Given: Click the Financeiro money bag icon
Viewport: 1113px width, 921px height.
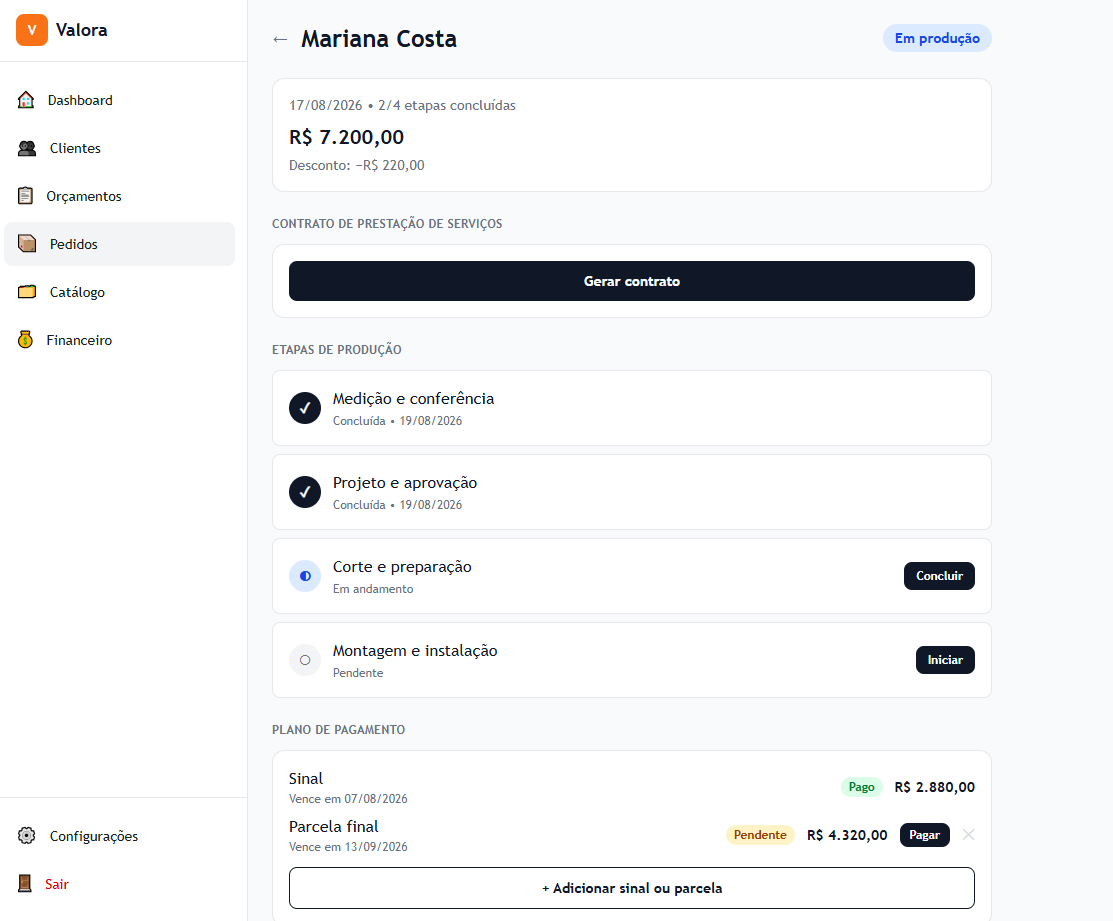Looking at the screenshot, I should pyautogui.click(x=26, y=340).
